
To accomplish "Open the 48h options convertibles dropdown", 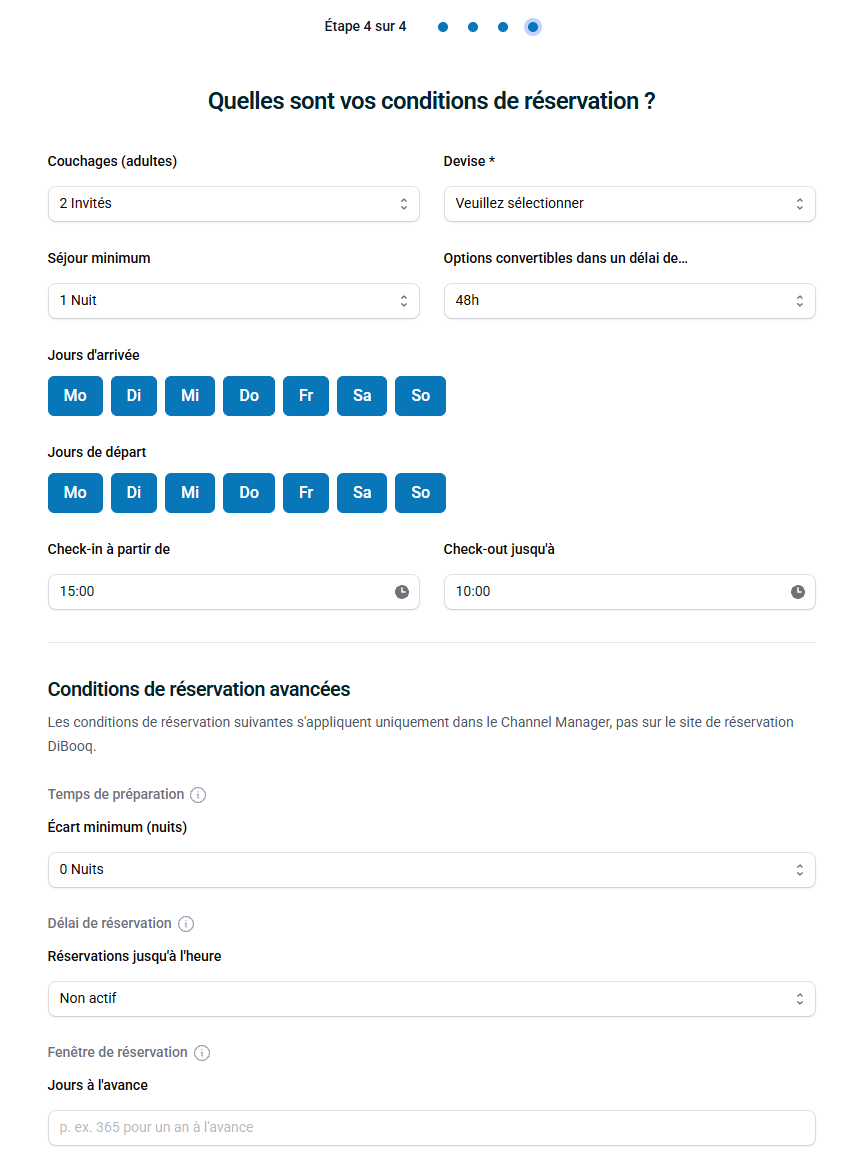I will click(x=630, y=301).
